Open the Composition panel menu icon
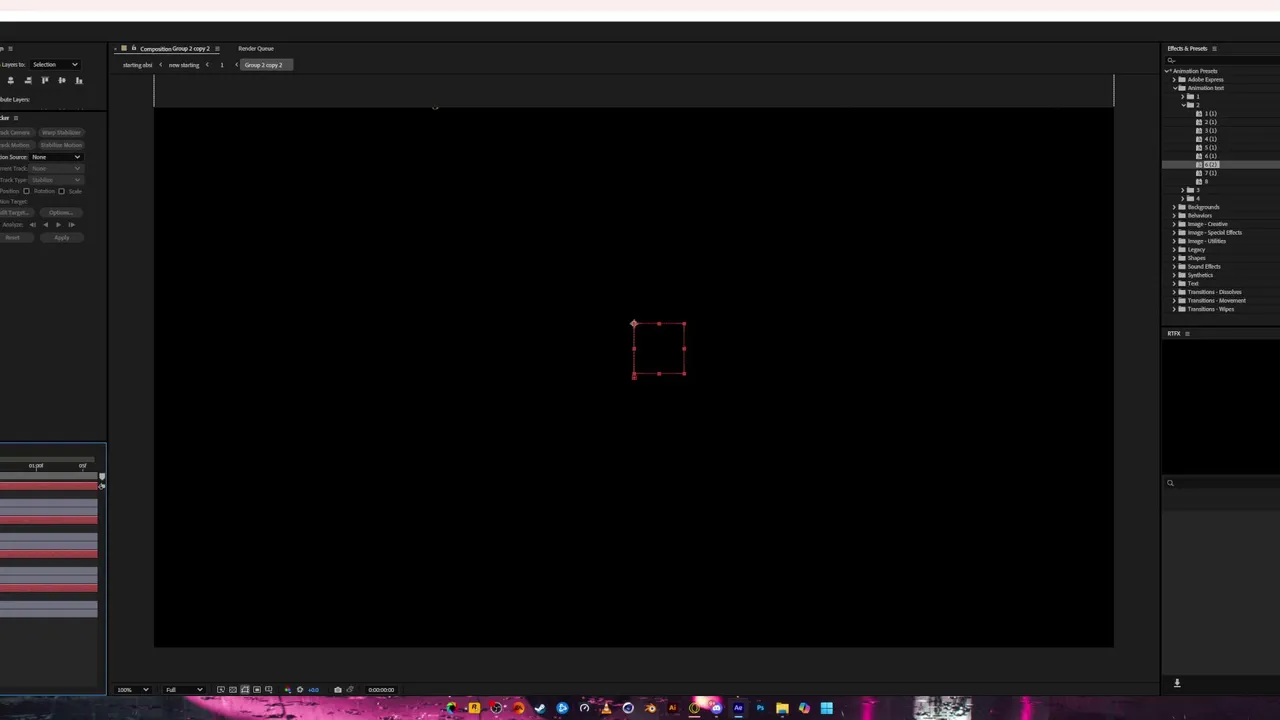Viewport: 1280px width, 720px height. [217, 48]
